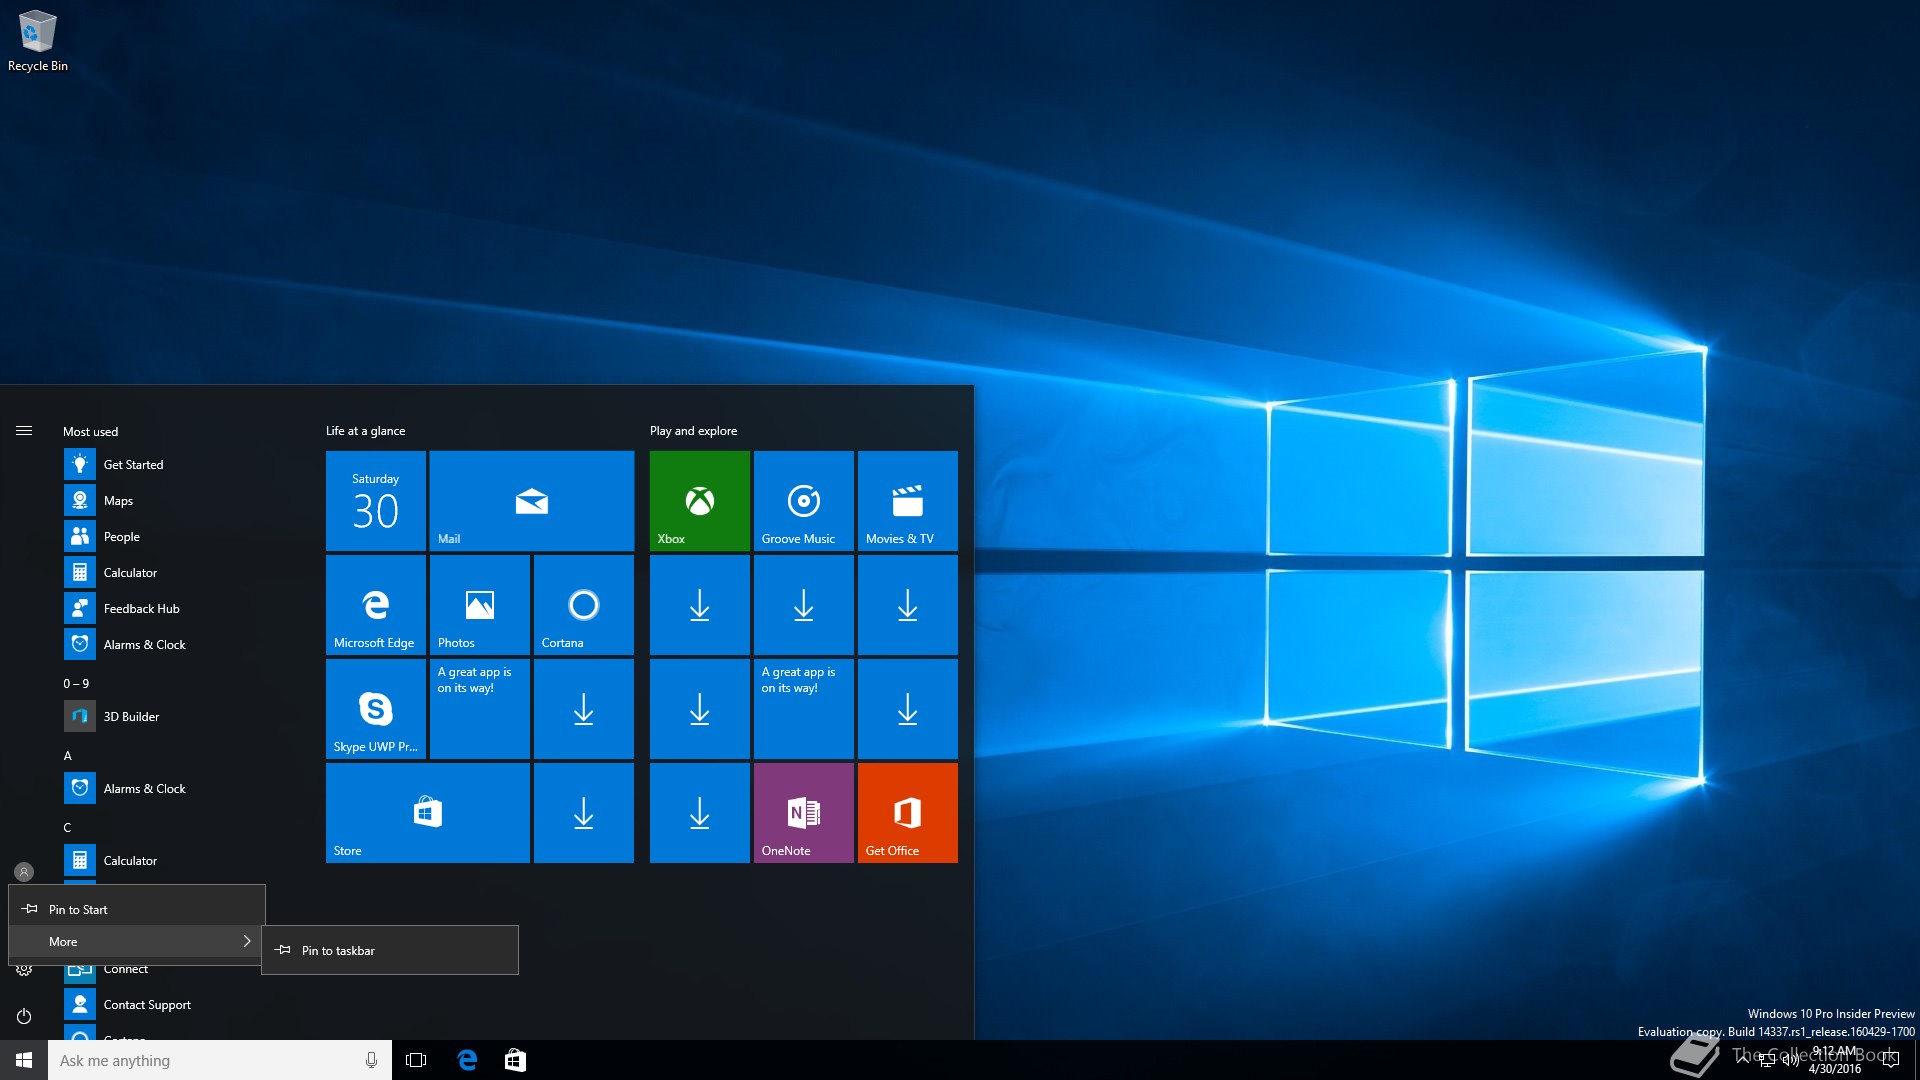Image resolution: width=1920 pixels, height=1080 pixels.
Task: Click the Cortana microphone icon
Action: (371, 1060)
